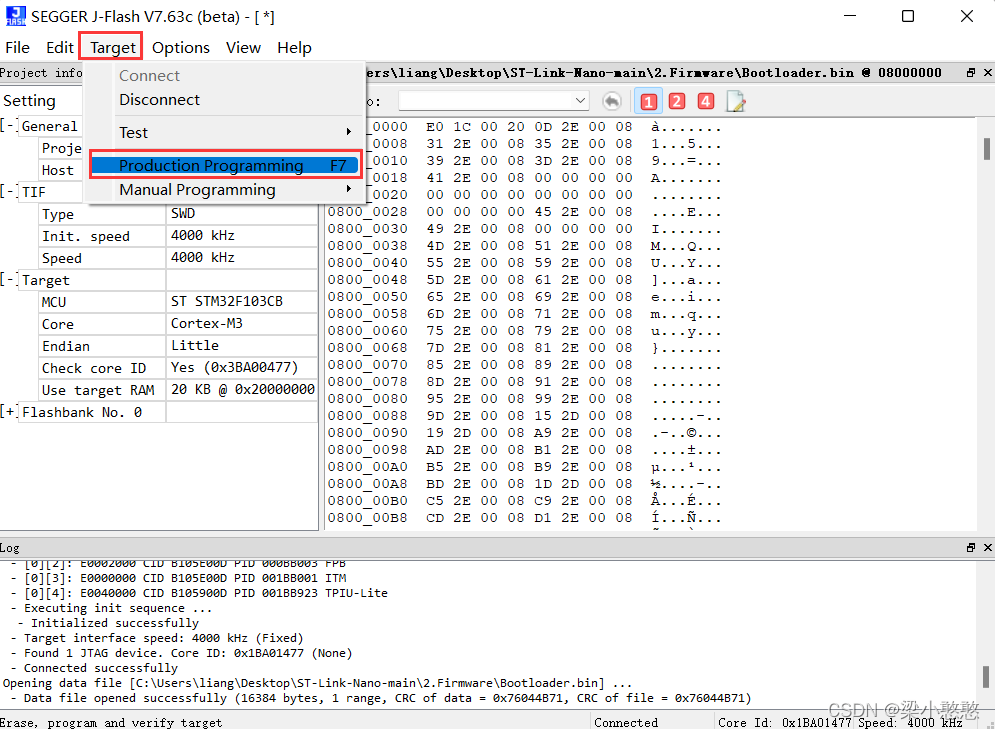Select the Speed 4000 kHz value
This screenshot has width=995, height=729.
tap(242, 258)
